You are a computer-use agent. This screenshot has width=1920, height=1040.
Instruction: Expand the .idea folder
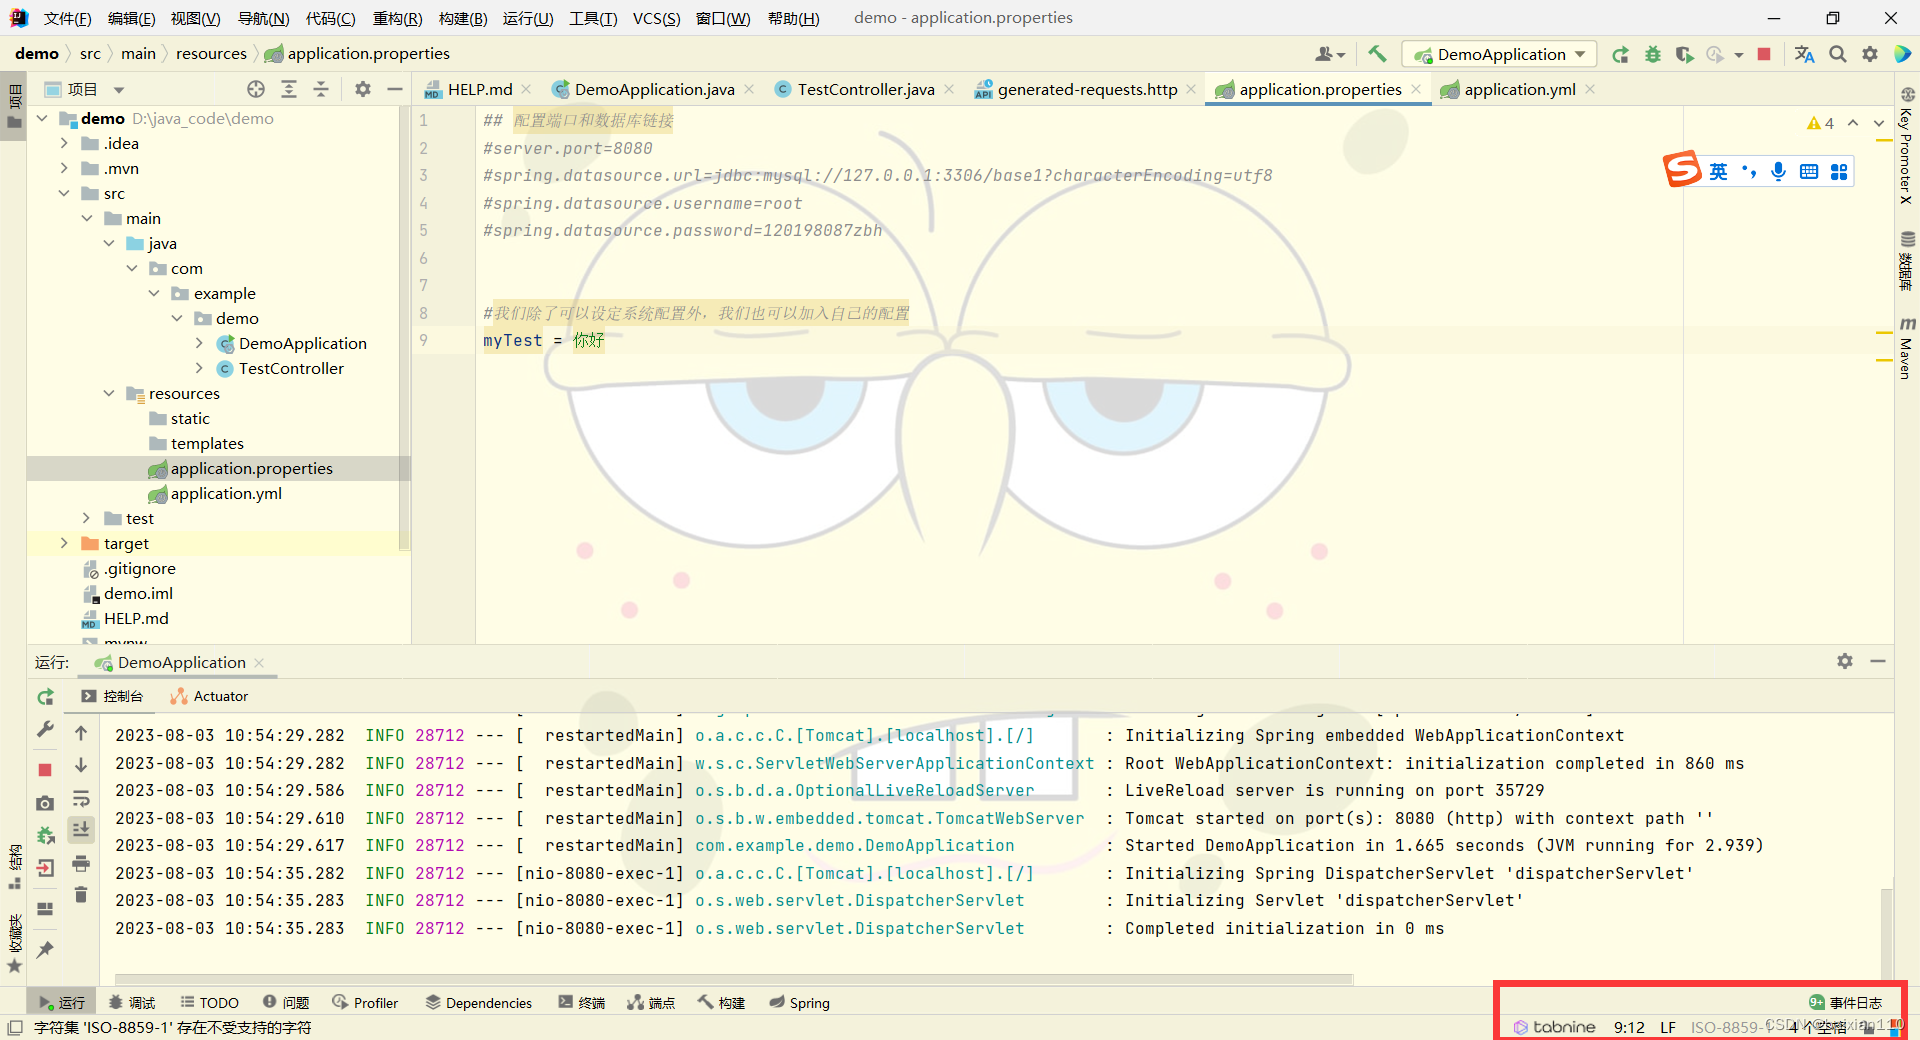pyautogui.click(x=64, y=143)
